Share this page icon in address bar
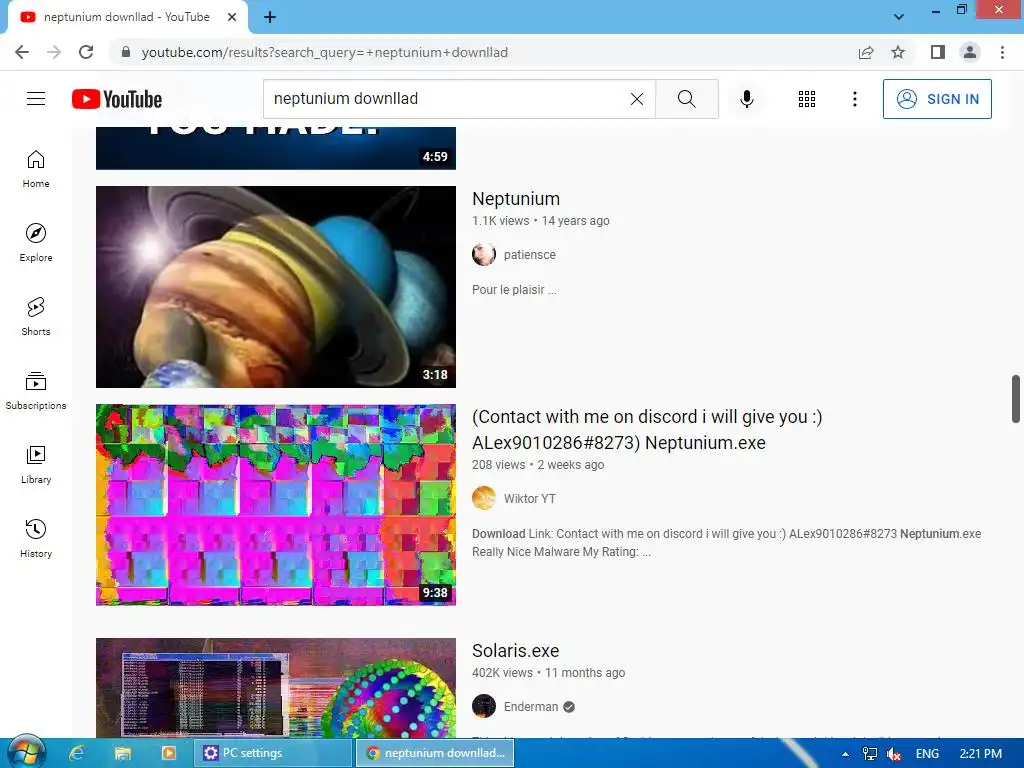Image resolution: width=1024 pixels, height=768 pixels. coord(866,52)
